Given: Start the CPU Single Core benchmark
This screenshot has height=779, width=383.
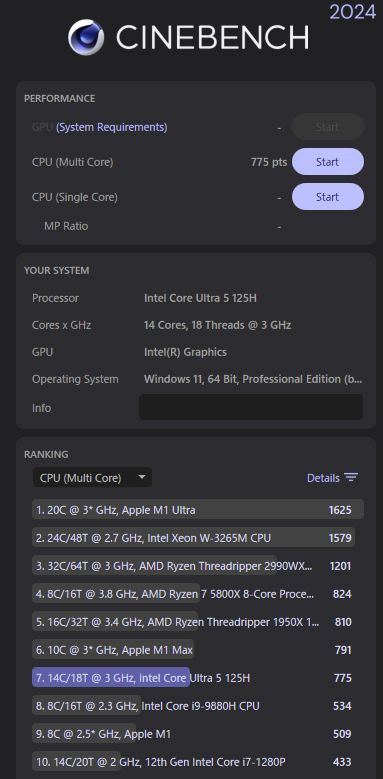Looking at the screenshot, I should coord(327,197).
